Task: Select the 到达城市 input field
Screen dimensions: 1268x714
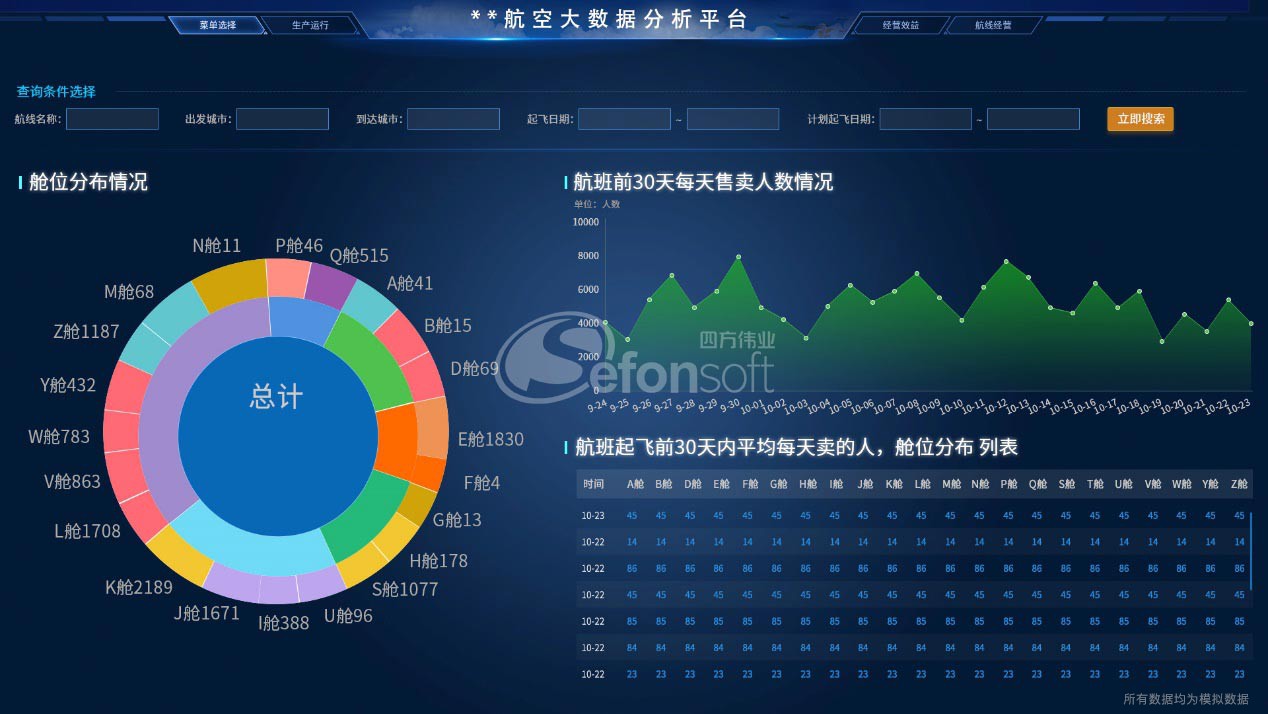Action: [x=453, y=119]
